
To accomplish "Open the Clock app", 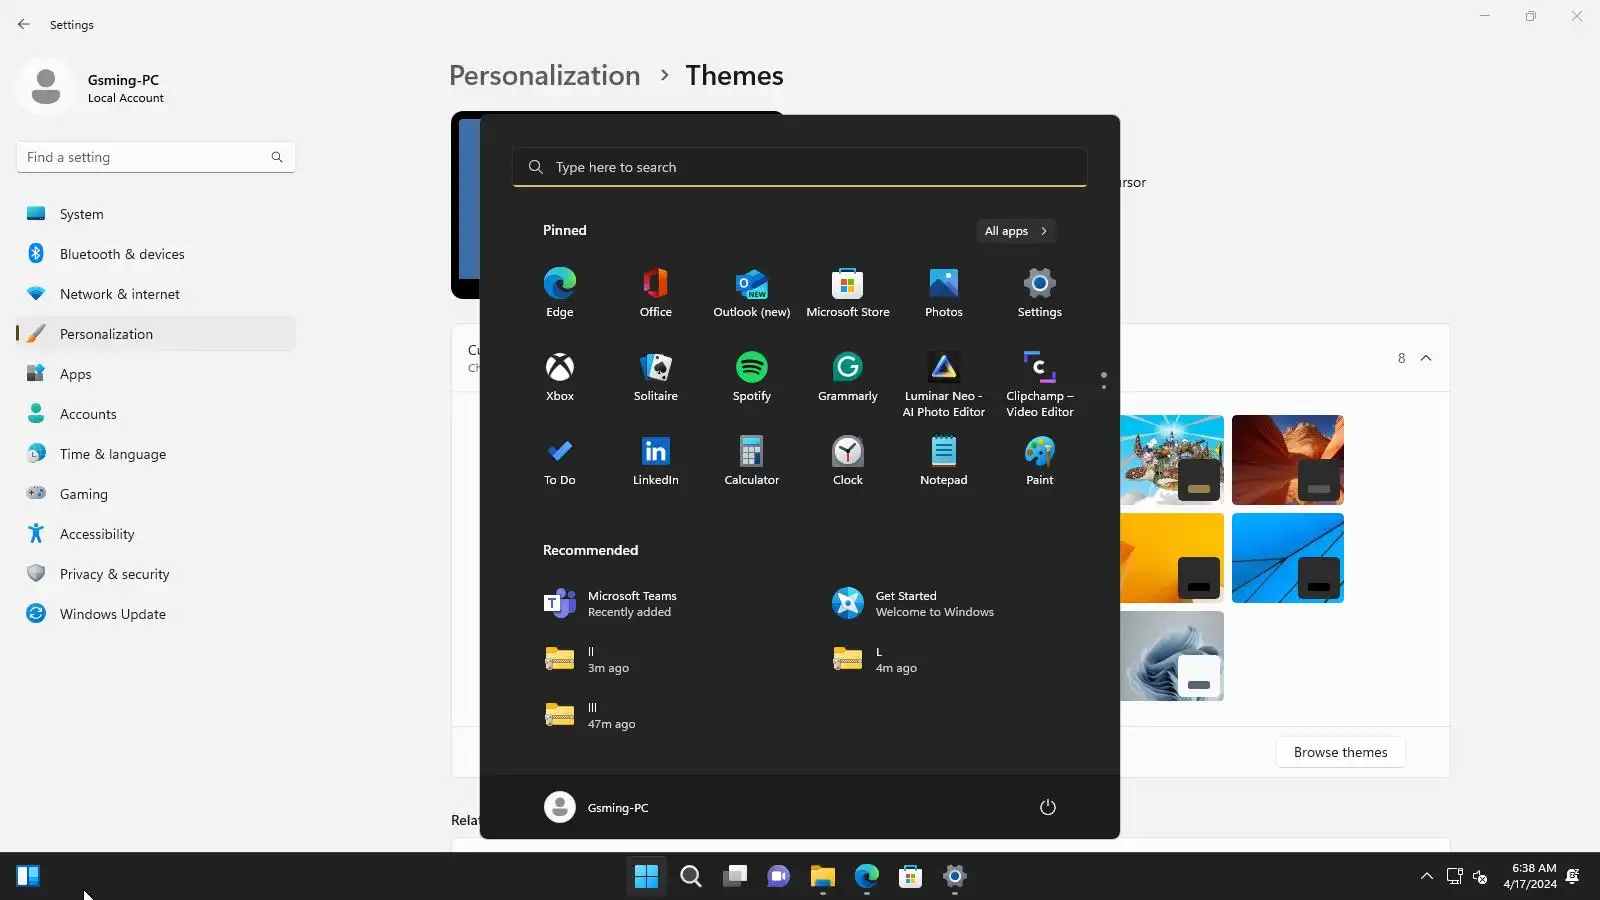I will coord(848,461).
